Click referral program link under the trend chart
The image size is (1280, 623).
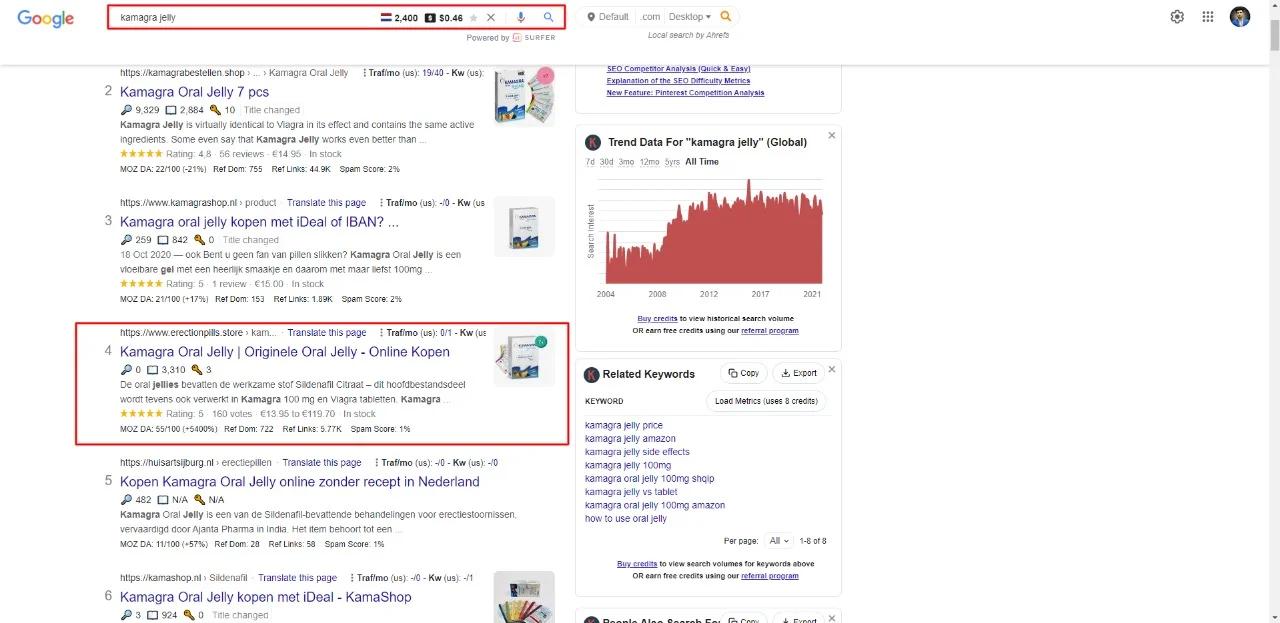pyautogui.click(x=771, y=330)
